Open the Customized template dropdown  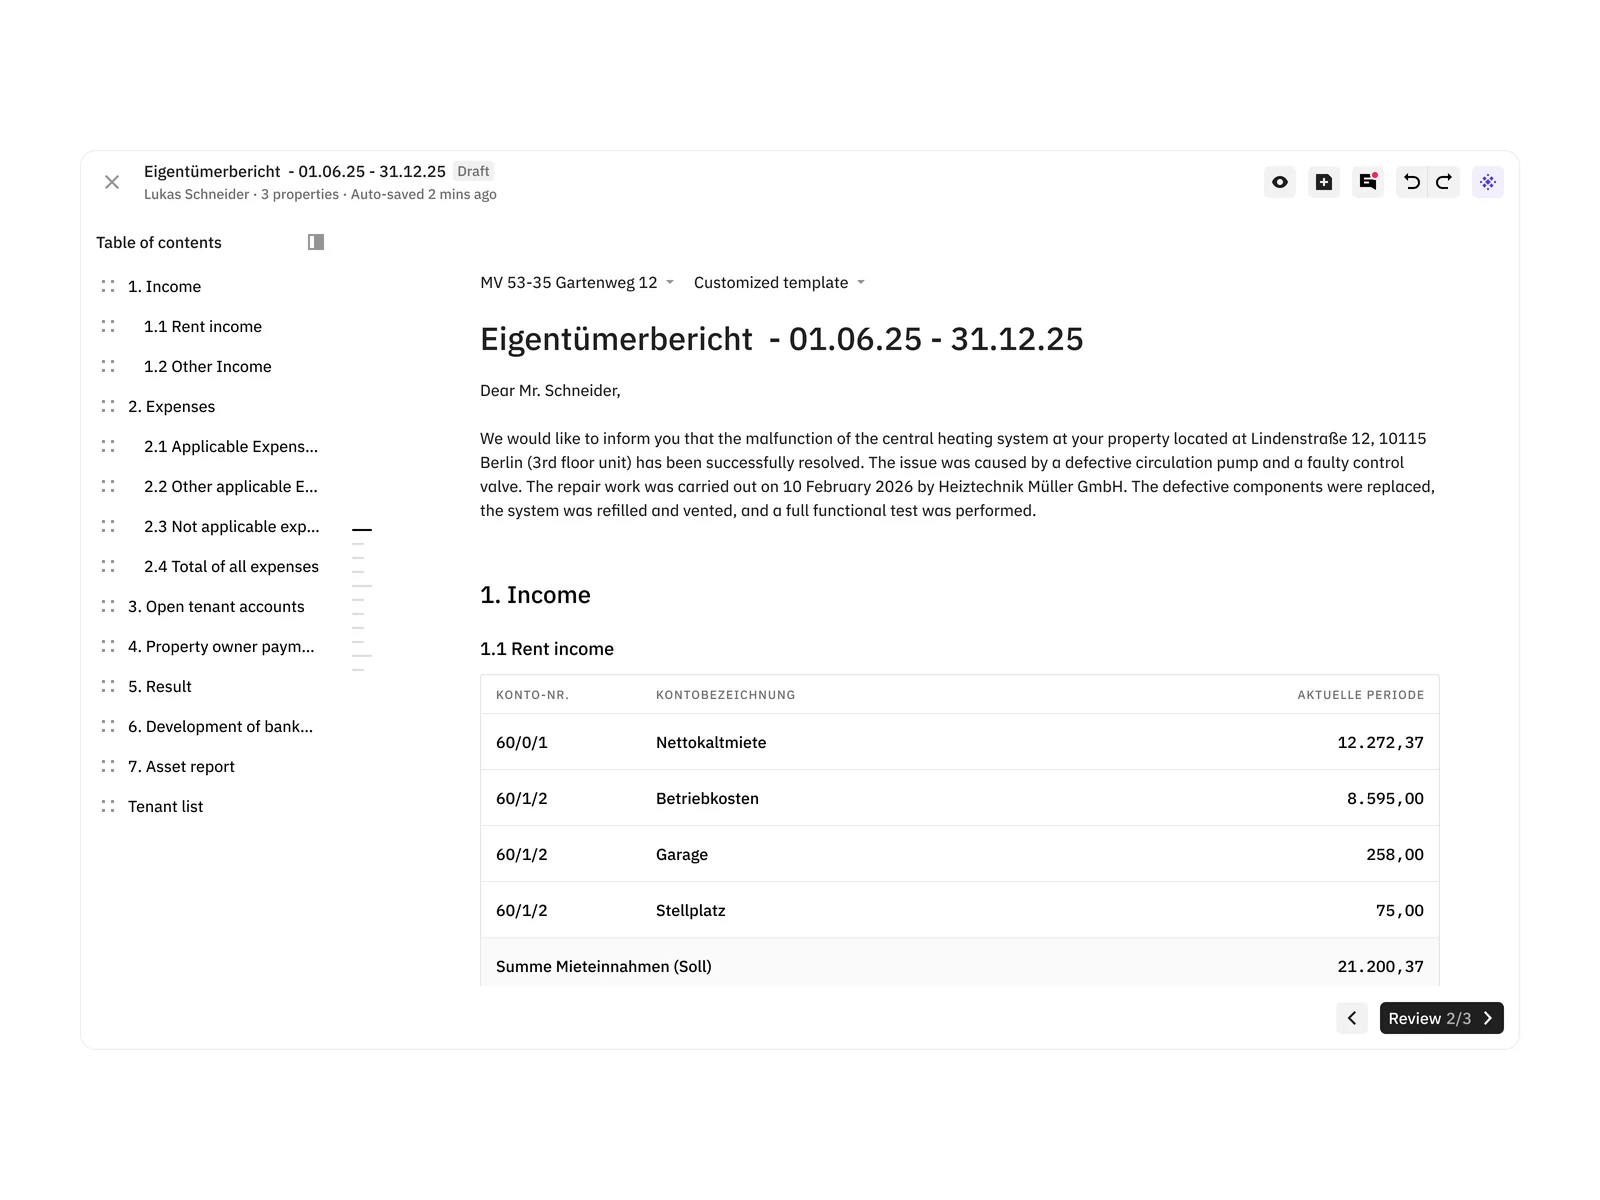pyautogui.click(x=779, y=283)
